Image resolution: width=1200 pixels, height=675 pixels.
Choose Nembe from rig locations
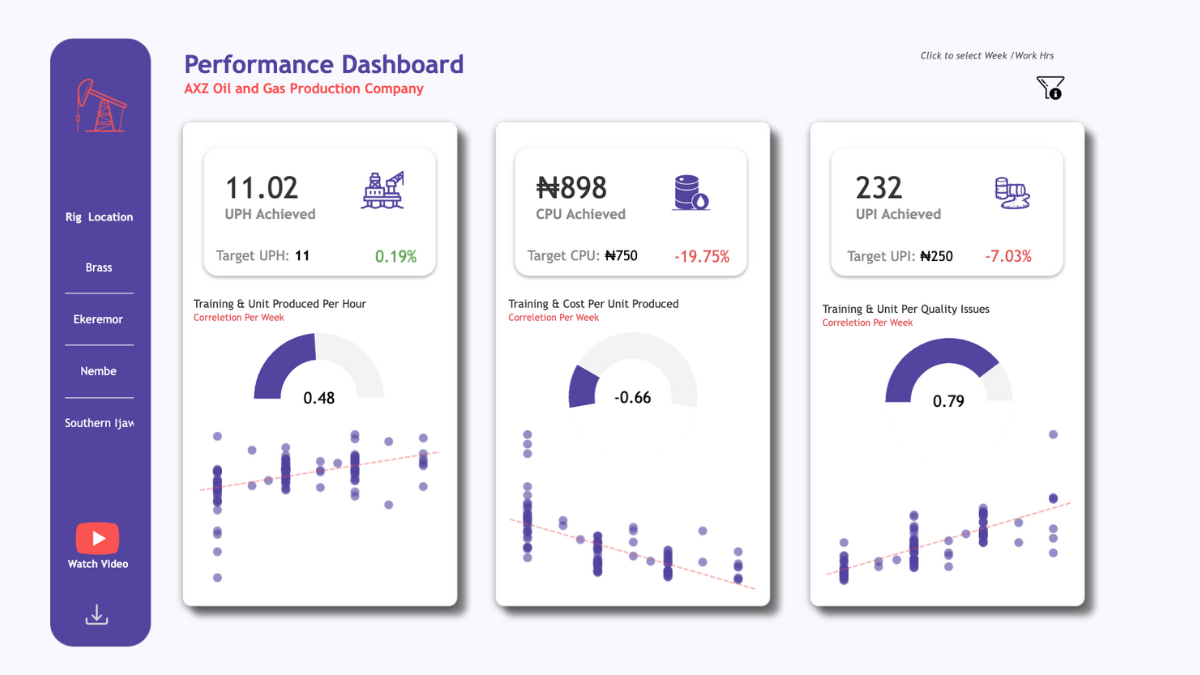point(99,371)
